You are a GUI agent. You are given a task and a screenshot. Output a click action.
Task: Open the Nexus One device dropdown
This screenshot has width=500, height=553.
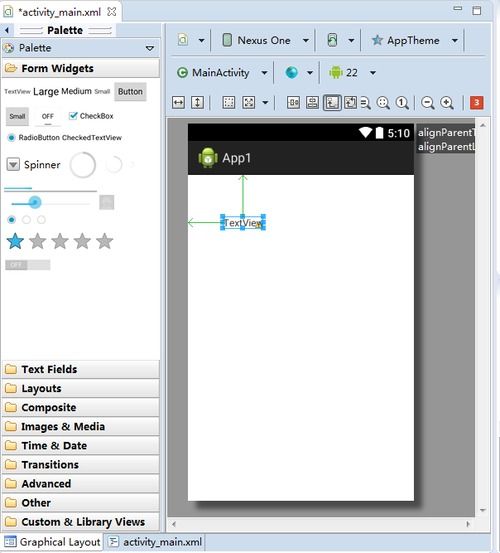click(266, 40)
